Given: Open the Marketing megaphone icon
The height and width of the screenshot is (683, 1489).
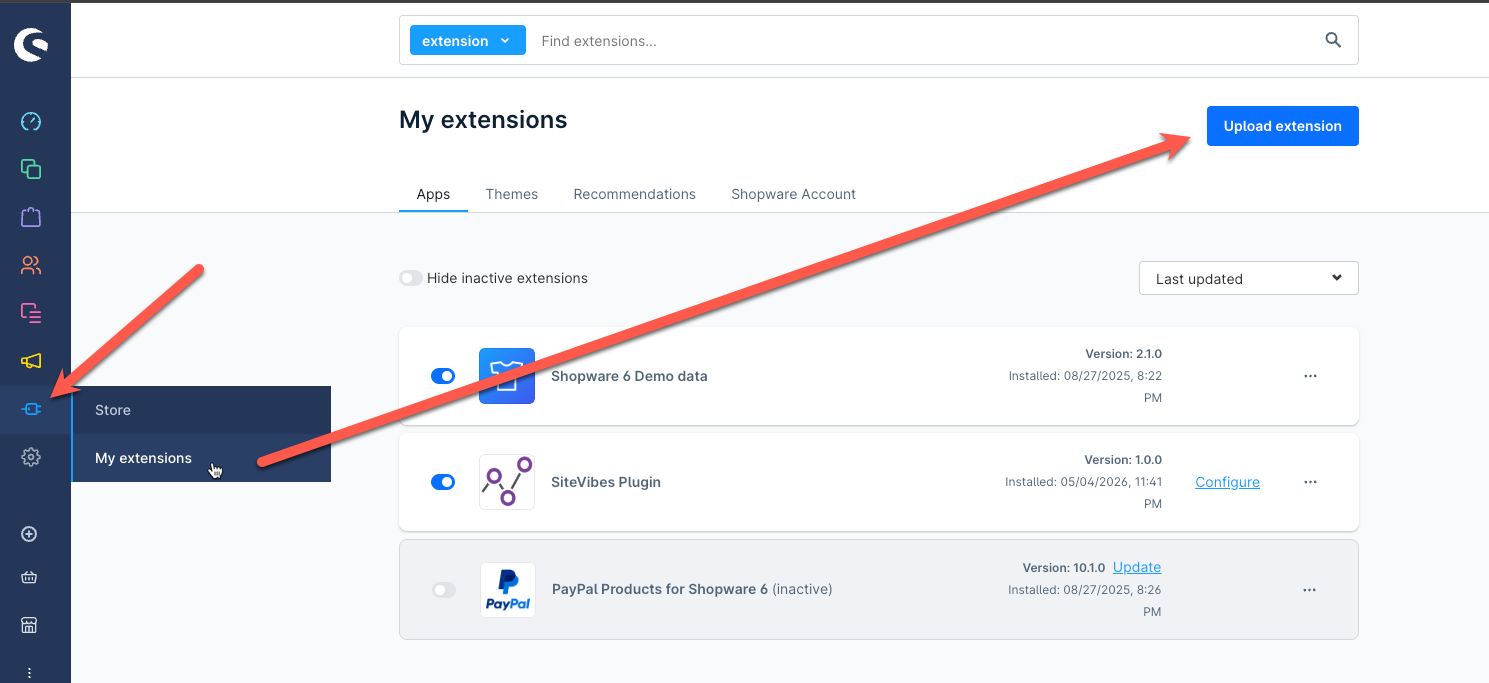Looking at the screenshot, I should coord(31,361).
